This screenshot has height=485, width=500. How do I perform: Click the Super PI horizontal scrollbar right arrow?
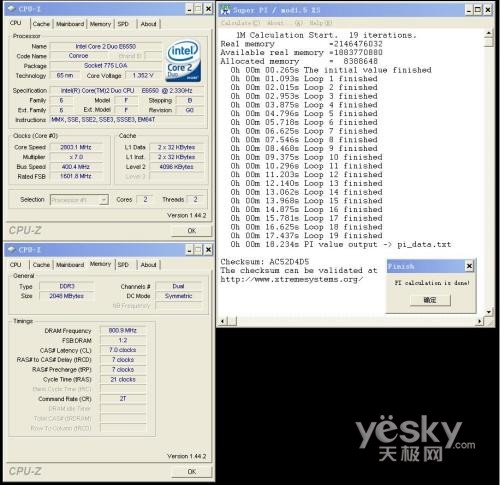[480, 321]
